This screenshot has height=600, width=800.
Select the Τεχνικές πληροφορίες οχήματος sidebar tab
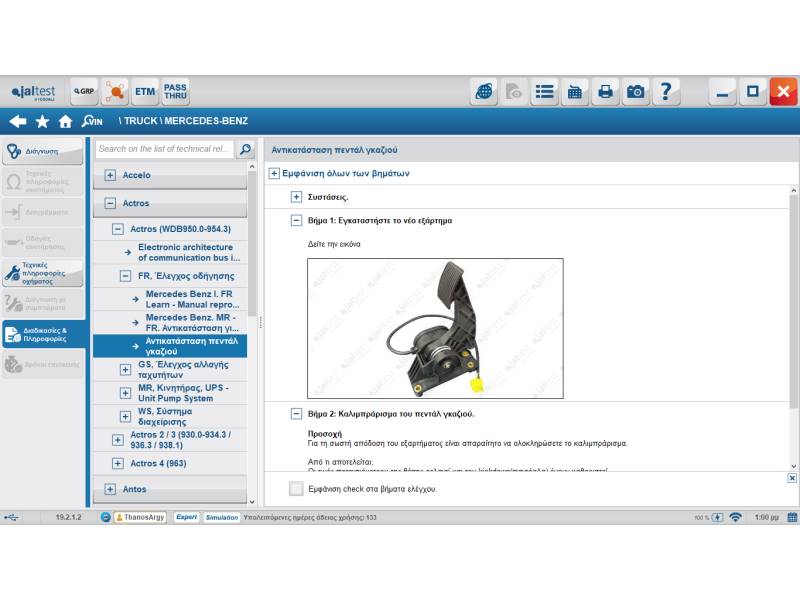coord(42,274)
